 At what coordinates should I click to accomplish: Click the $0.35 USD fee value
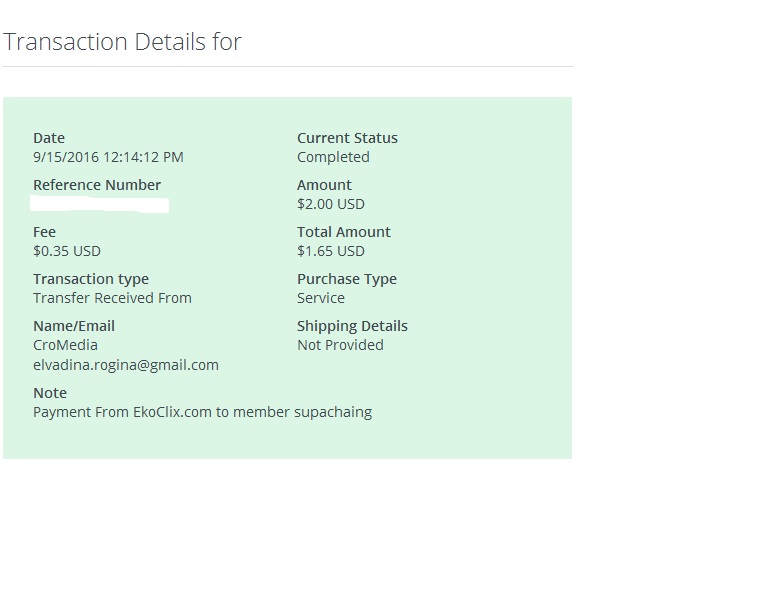click(x=67, y=251)
